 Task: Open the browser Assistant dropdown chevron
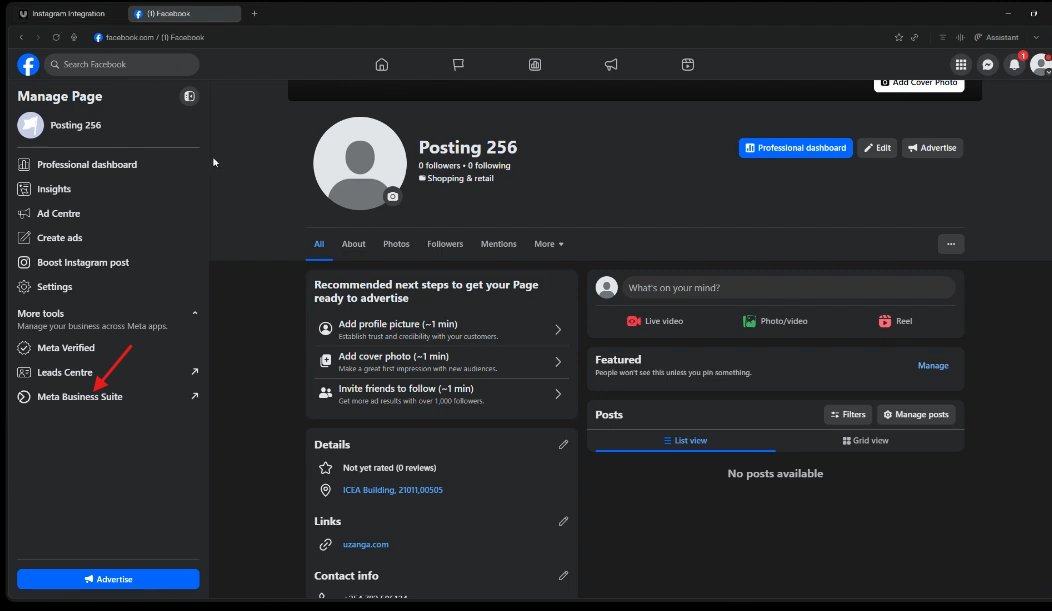(x=1036, y=38)
